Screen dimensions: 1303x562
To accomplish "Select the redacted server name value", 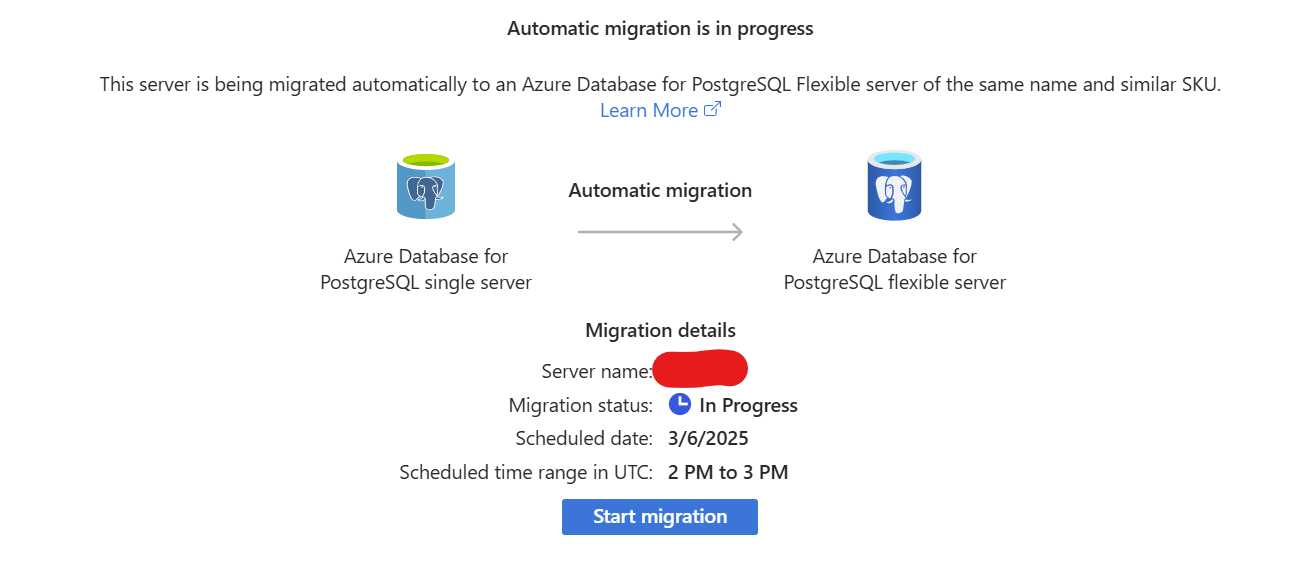I will [x=700, y=369].
